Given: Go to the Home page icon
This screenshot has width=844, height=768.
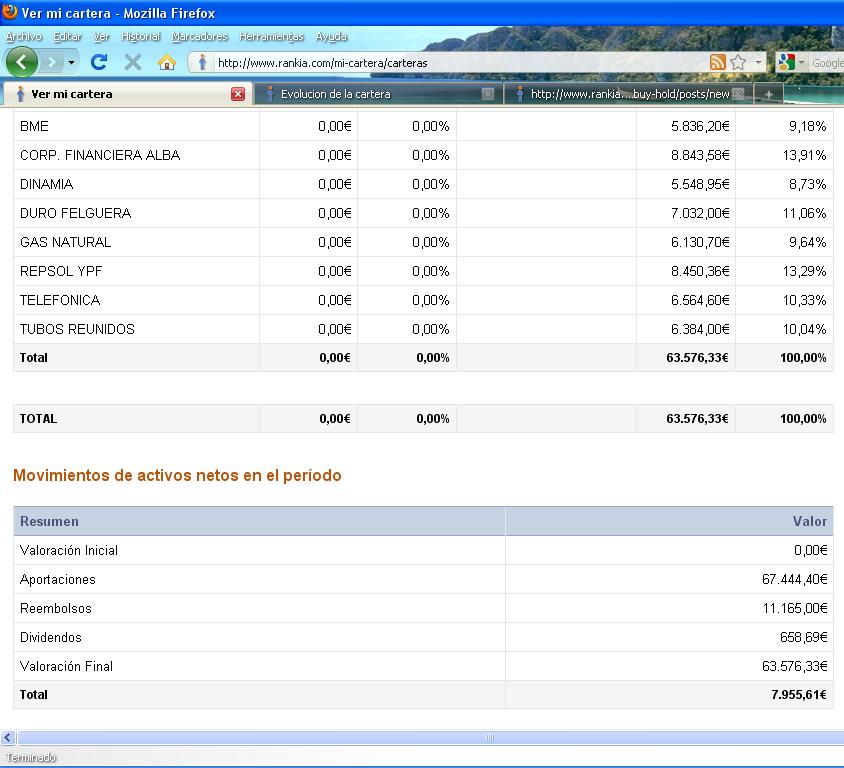Looking at the screenshot, I should tap(167, 62).
